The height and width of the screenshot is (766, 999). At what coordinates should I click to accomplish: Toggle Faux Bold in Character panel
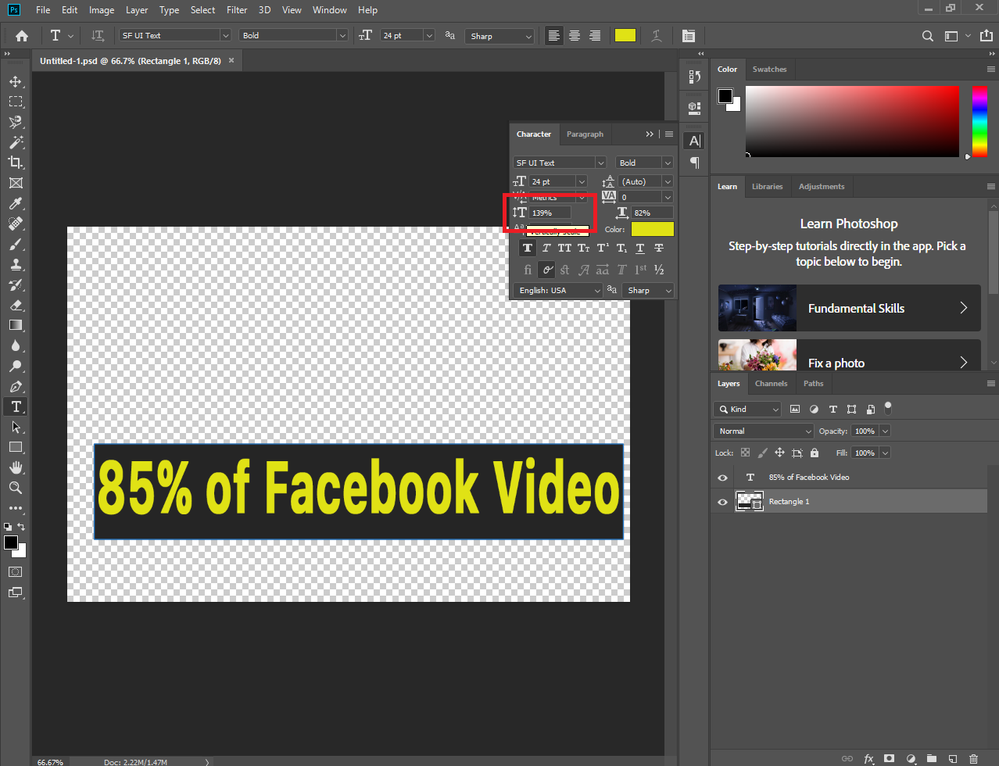[x=527, y=248]
